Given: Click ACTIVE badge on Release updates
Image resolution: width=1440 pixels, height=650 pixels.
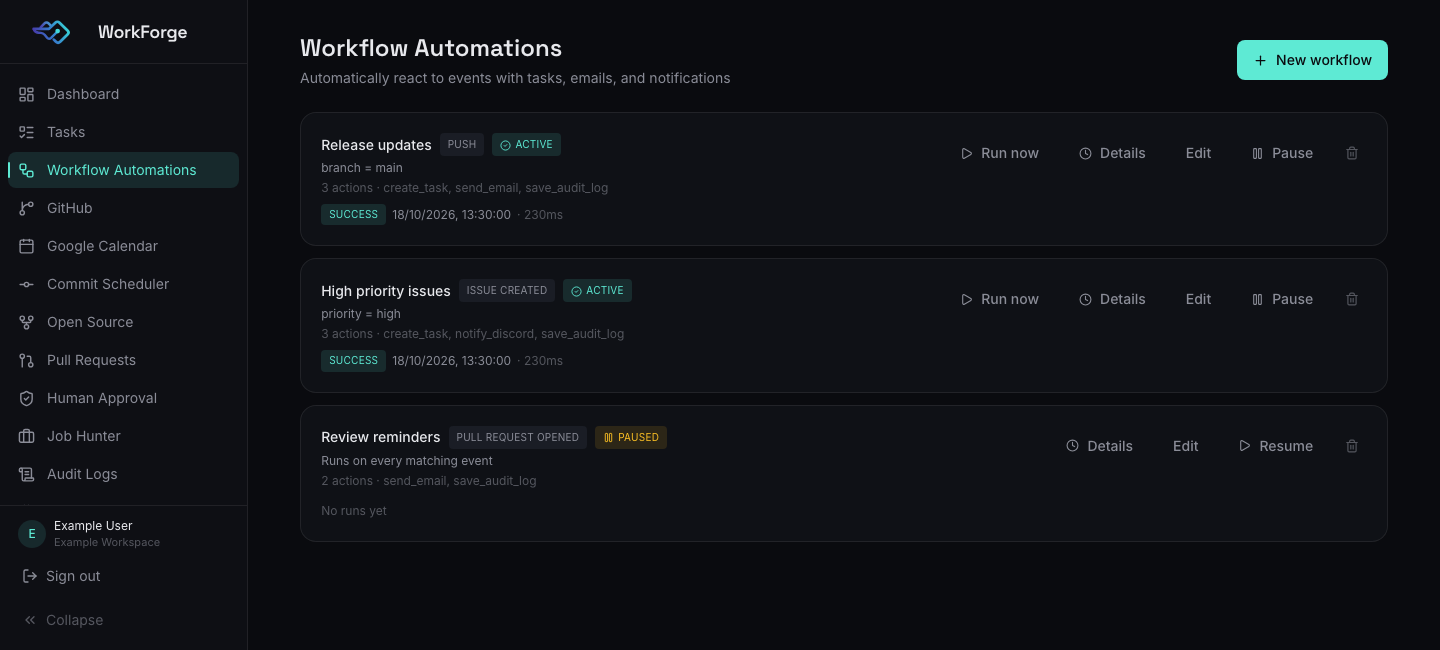Looking at the screenshot, I should [x=526, y=145].
